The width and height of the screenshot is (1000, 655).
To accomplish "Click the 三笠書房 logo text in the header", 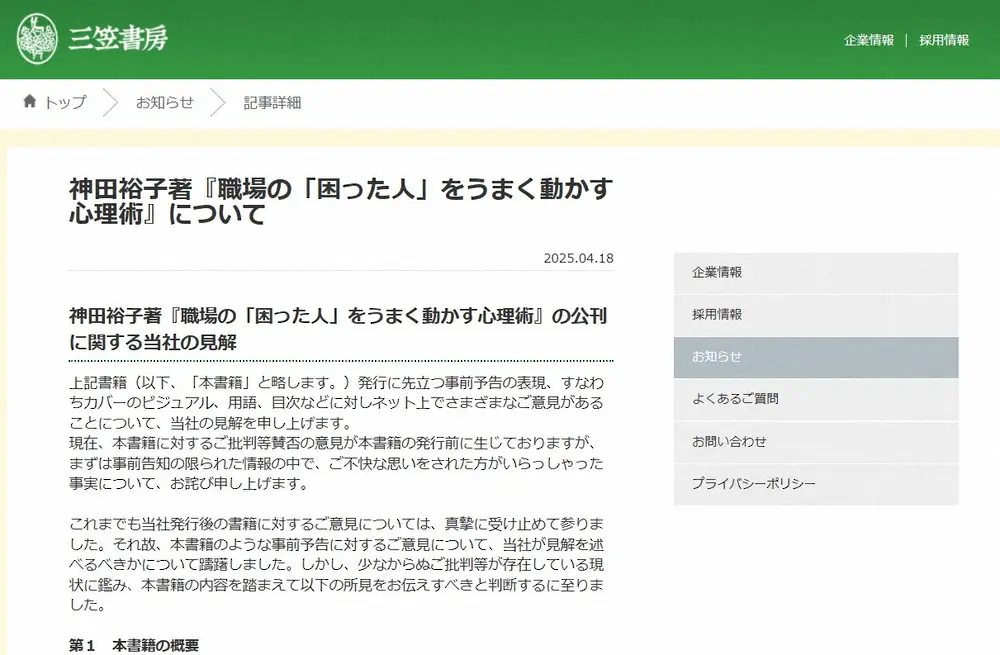I will point(118,40).
